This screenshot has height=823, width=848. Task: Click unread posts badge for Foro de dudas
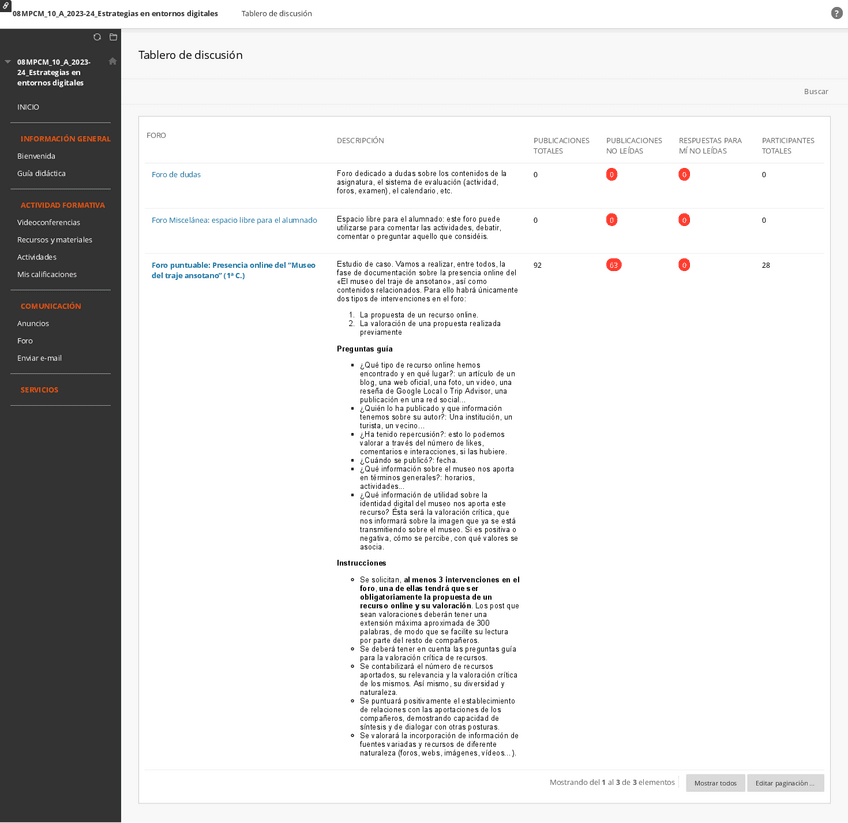[611, 175]
